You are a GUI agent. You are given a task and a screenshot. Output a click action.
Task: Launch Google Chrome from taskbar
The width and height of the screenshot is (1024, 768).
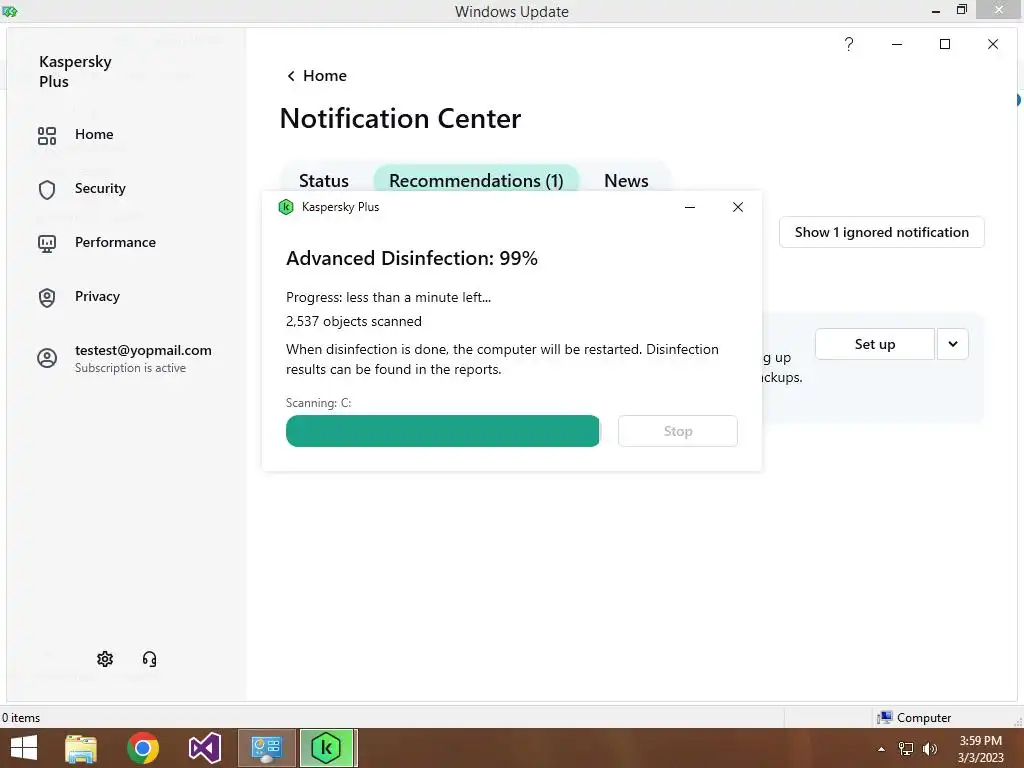(x=143, y=748)
